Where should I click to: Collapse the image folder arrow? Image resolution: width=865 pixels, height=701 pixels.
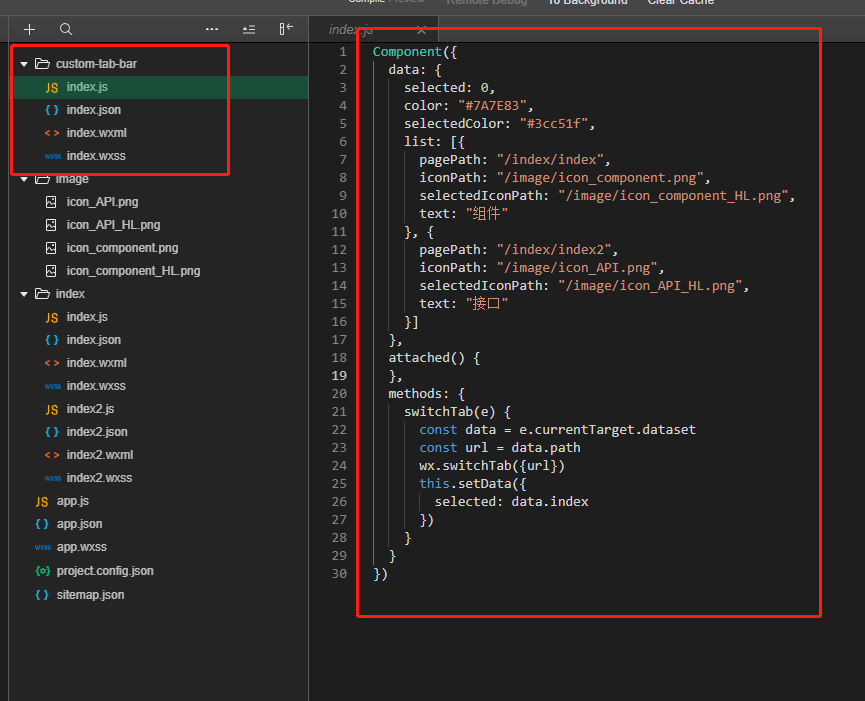click(x=24, y=179)
